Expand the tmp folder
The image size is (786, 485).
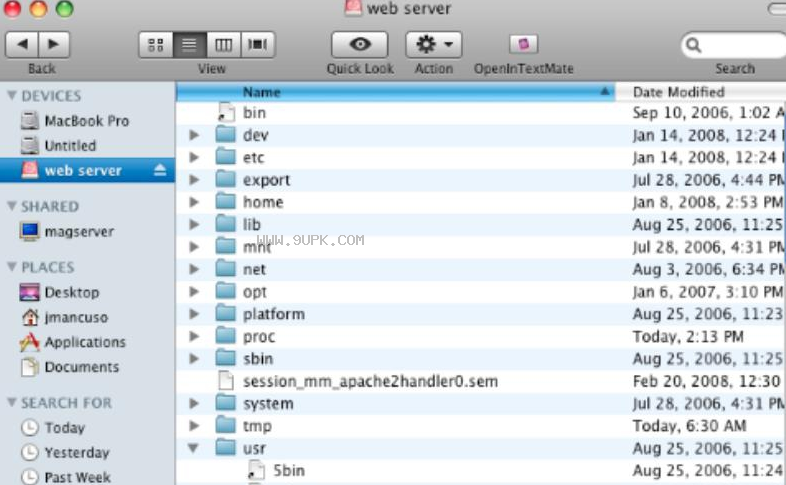(x=194, y=426)
